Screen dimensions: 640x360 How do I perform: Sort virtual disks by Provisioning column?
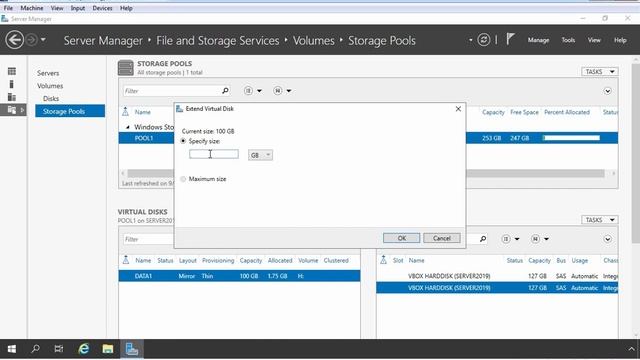click(218, 260)
